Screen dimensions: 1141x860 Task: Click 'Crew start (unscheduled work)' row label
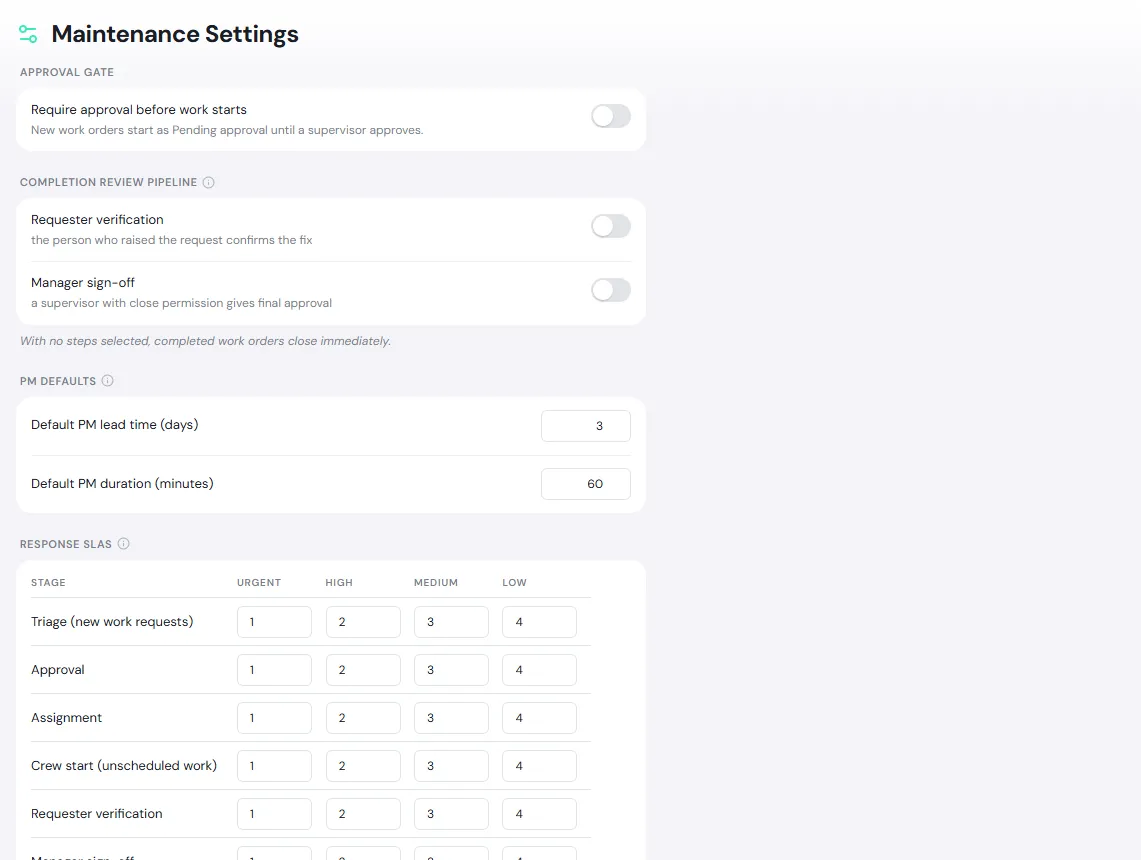tap(124, 766)
